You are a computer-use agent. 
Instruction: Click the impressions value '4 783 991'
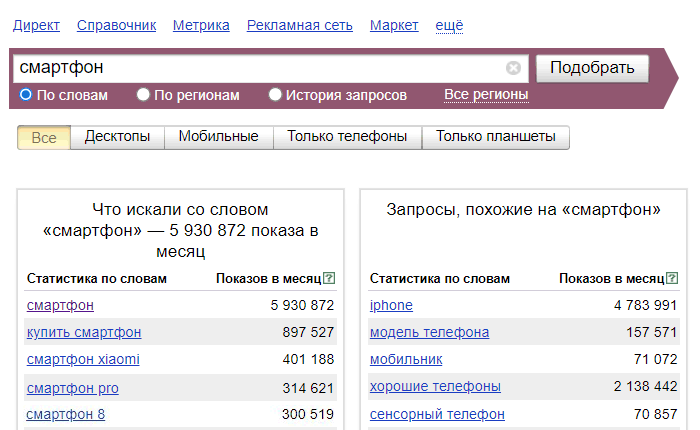point(646,305)
